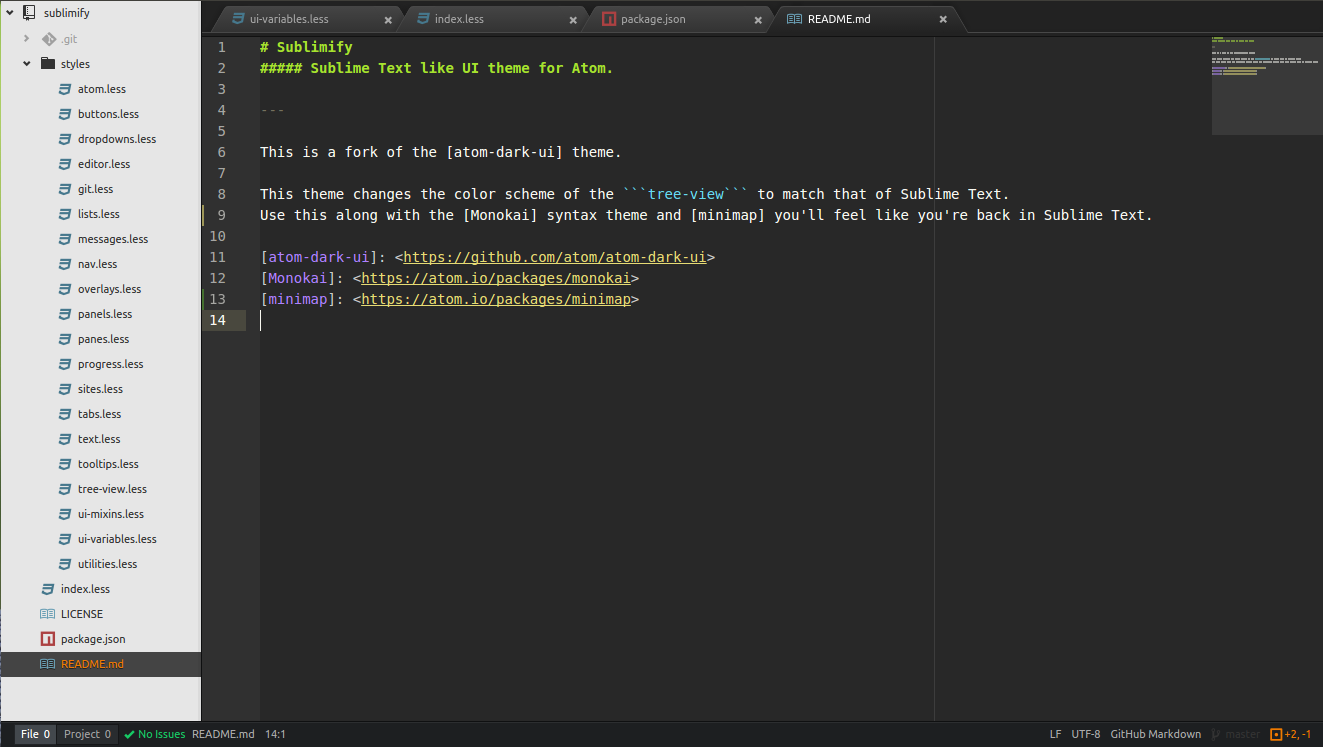
Task: Click README.md file name in status bar
Action: (x=223, y=734)
